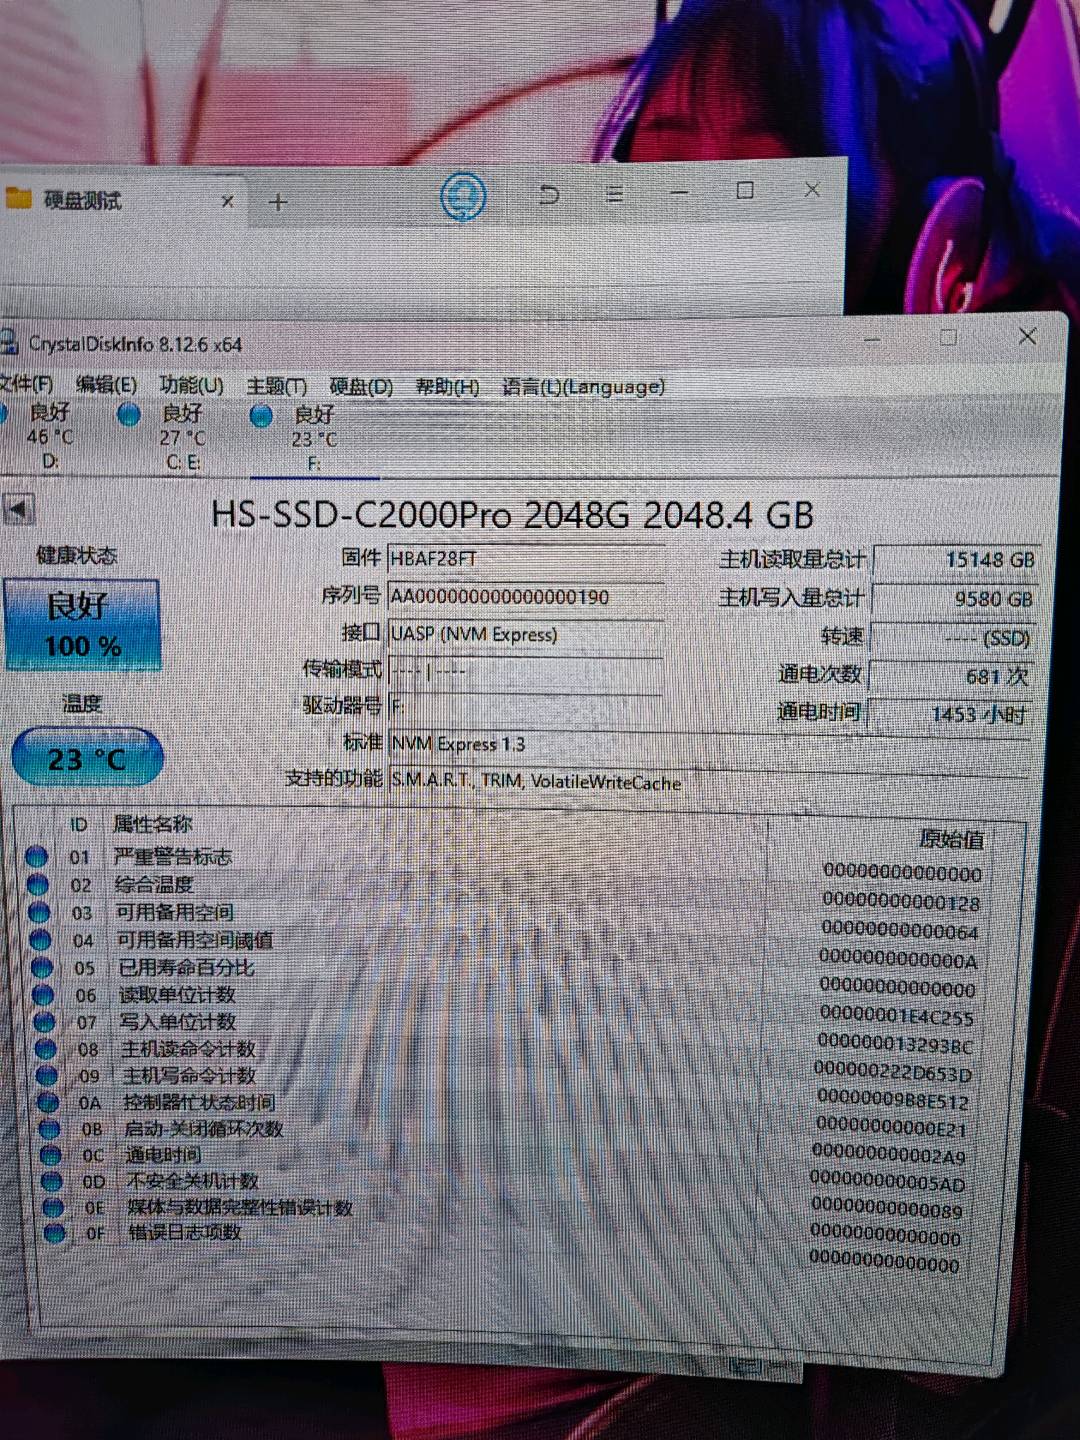Click the folder icon on the 硬盘测试 tab

point(18,198)
